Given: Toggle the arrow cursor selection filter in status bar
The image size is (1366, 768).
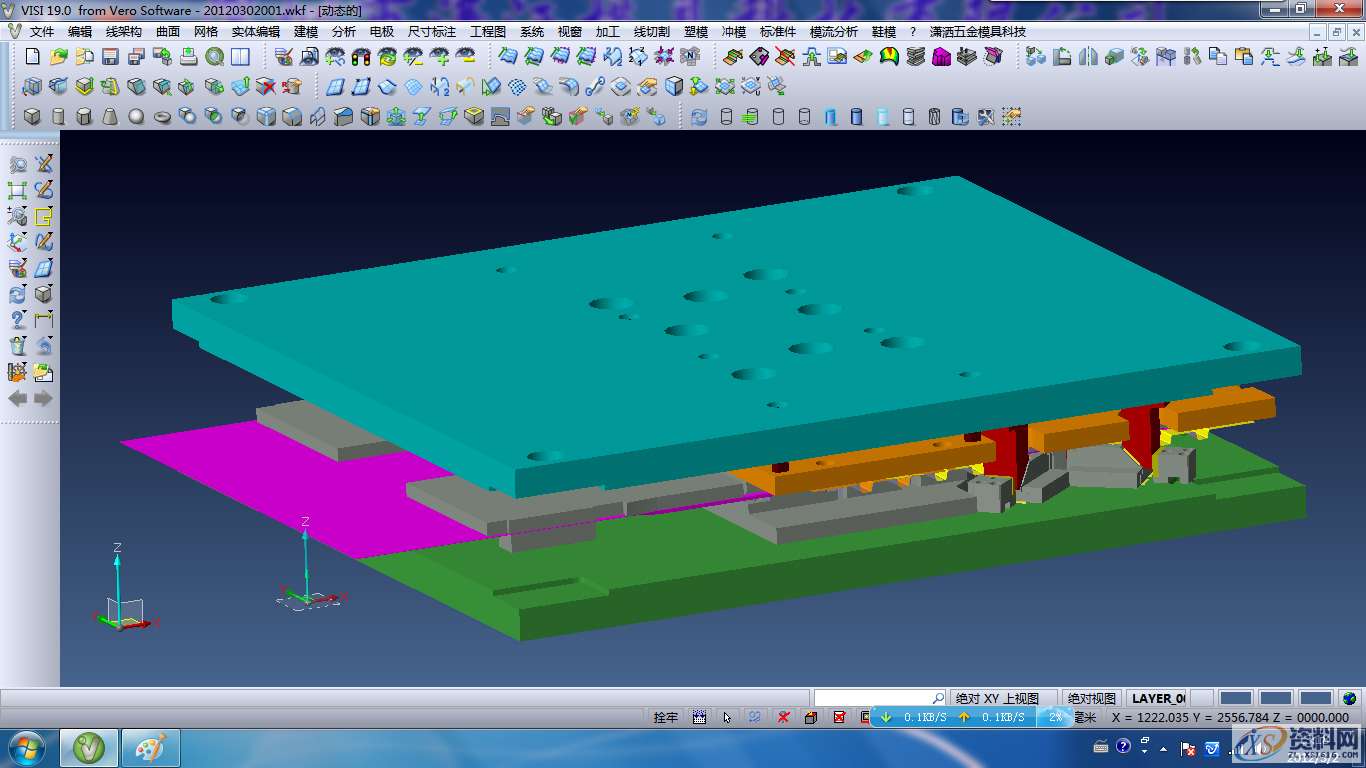Looking at the screenshot, I should coord(727,717).
